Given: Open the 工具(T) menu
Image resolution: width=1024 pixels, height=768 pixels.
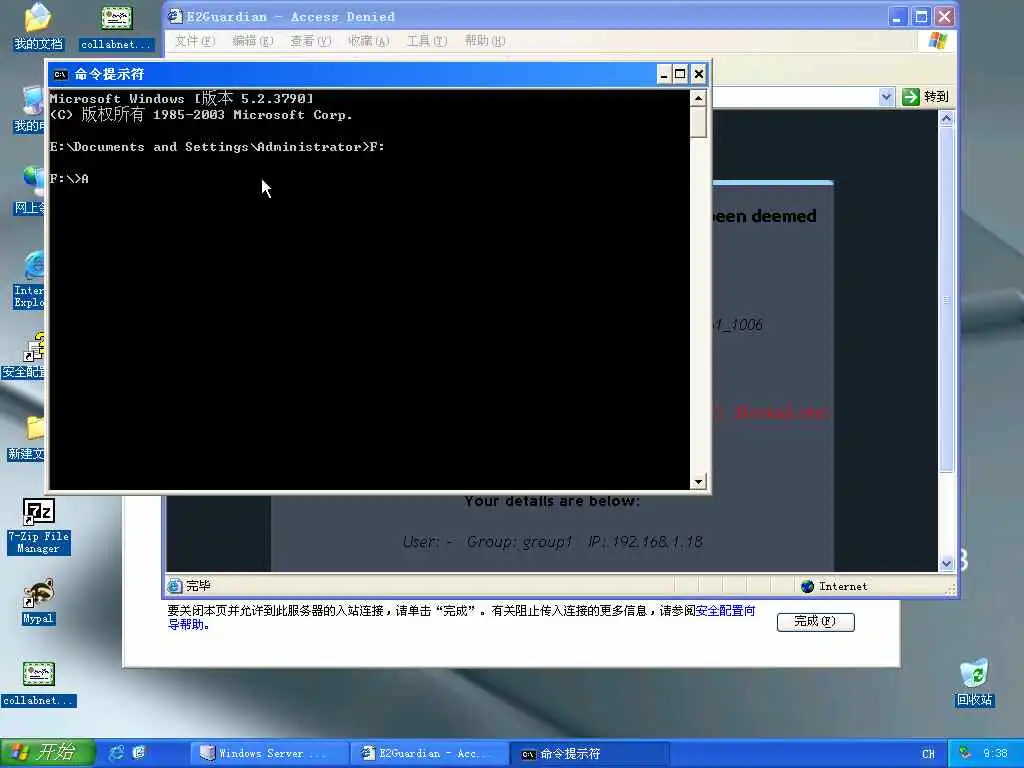Looking at the screenshot, I should click(x=427, y=40).
